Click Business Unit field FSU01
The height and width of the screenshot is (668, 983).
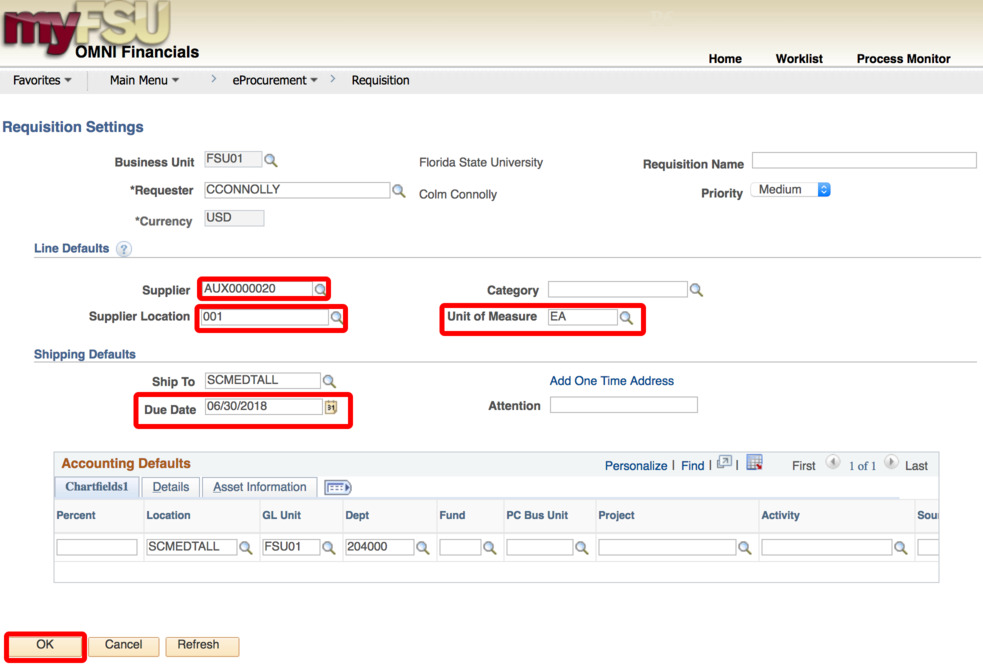[233, 159]
